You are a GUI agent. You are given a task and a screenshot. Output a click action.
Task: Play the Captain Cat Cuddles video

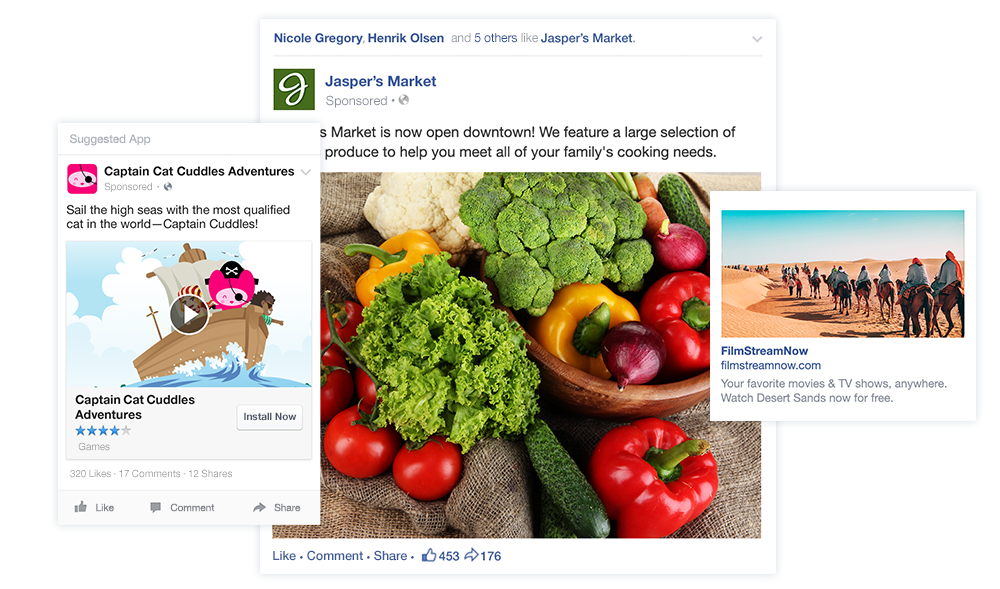click(x=189, y=314)
